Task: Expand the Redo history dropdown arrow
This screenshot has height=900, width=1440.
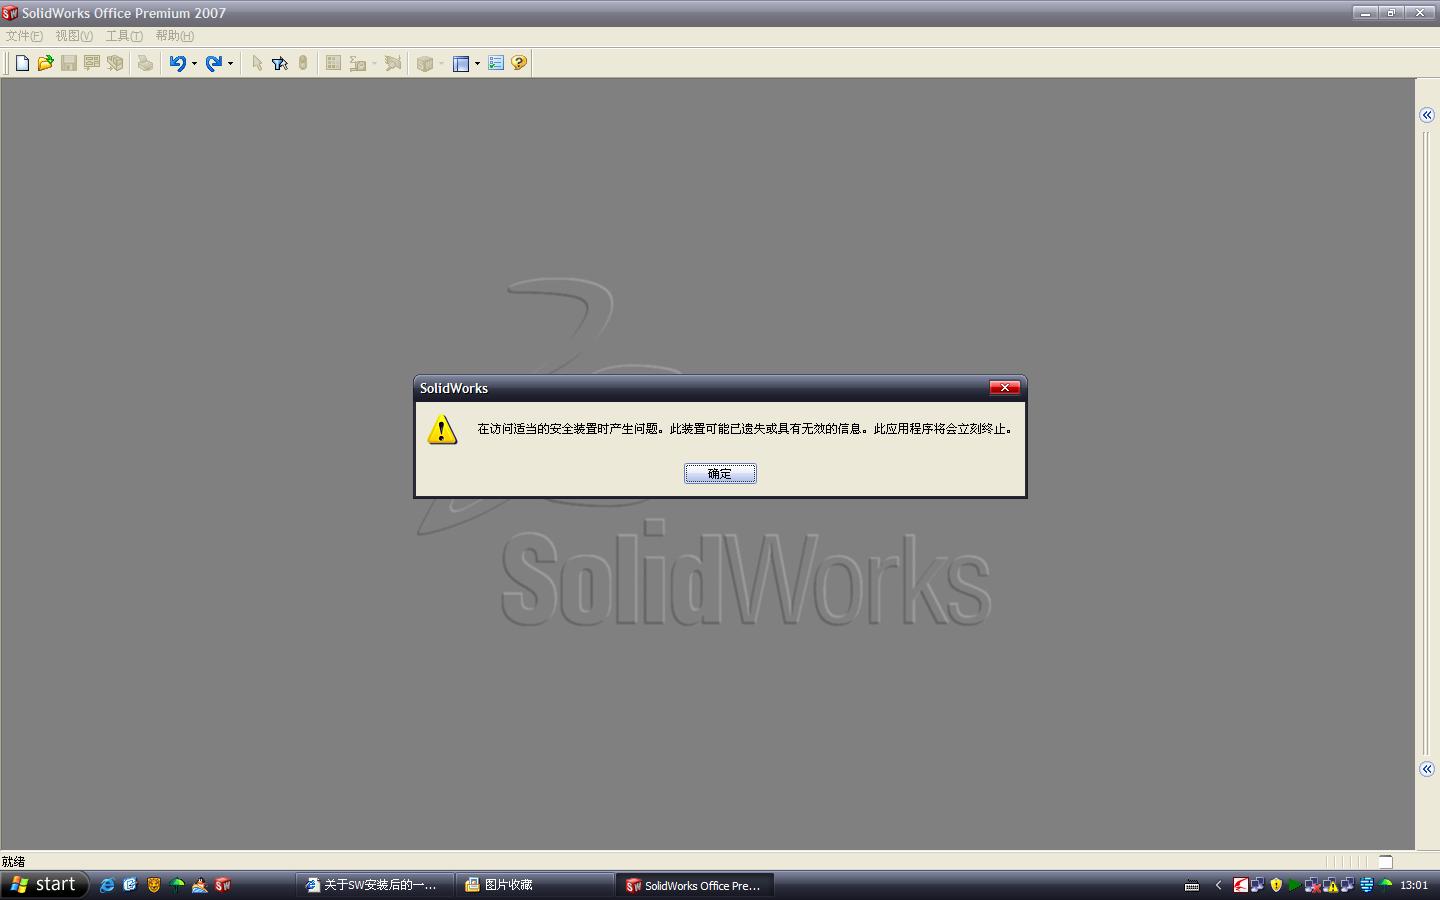Action: 230,63
